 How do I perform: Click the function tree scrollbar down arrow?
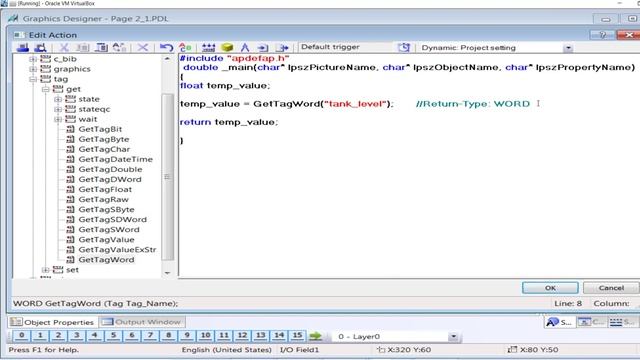tap(167, 273)
